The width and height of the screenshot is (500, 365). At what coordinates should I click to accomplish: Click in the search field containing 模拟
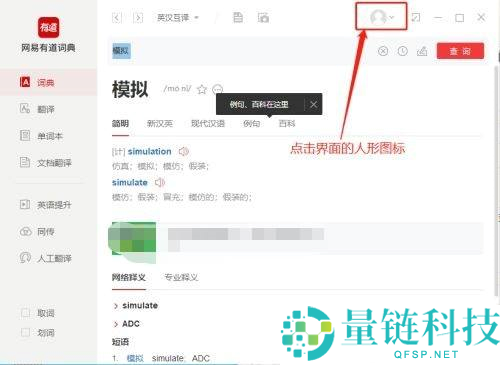point(240,51)
